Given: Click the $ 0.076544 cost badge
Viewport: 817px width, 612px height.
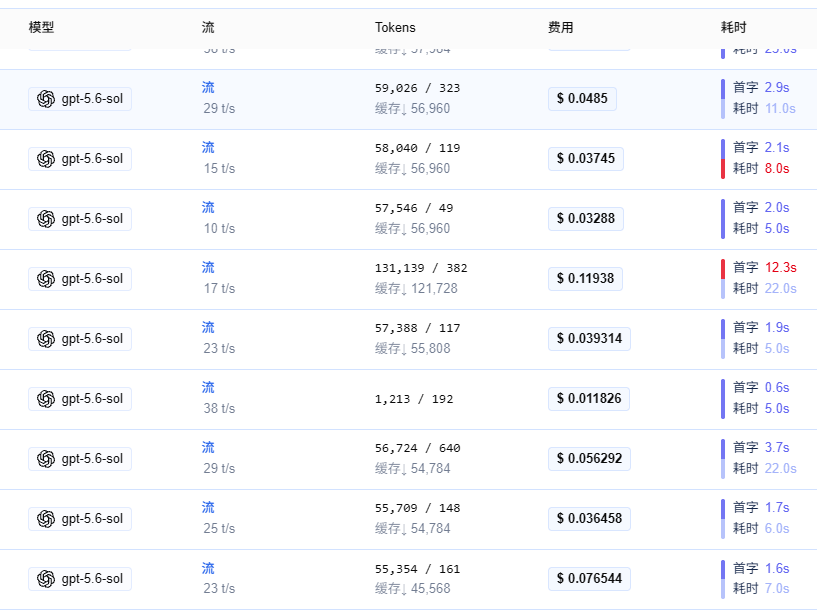Looking at the screenshot, I should point(589,578).
